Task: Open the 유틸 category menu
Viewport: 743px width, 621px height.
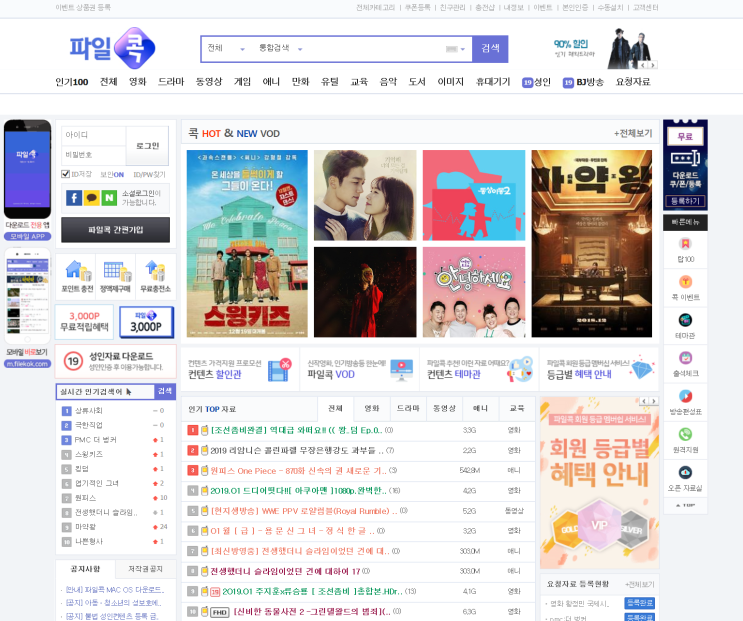Action: [330, 82]
